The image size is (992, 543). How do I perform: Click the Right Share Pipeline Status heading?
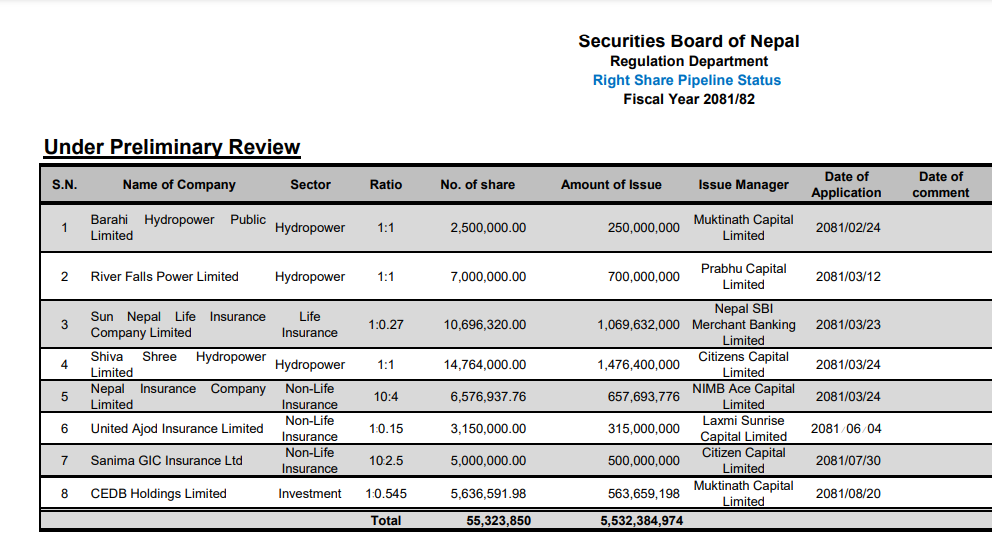tap(686, 80)
